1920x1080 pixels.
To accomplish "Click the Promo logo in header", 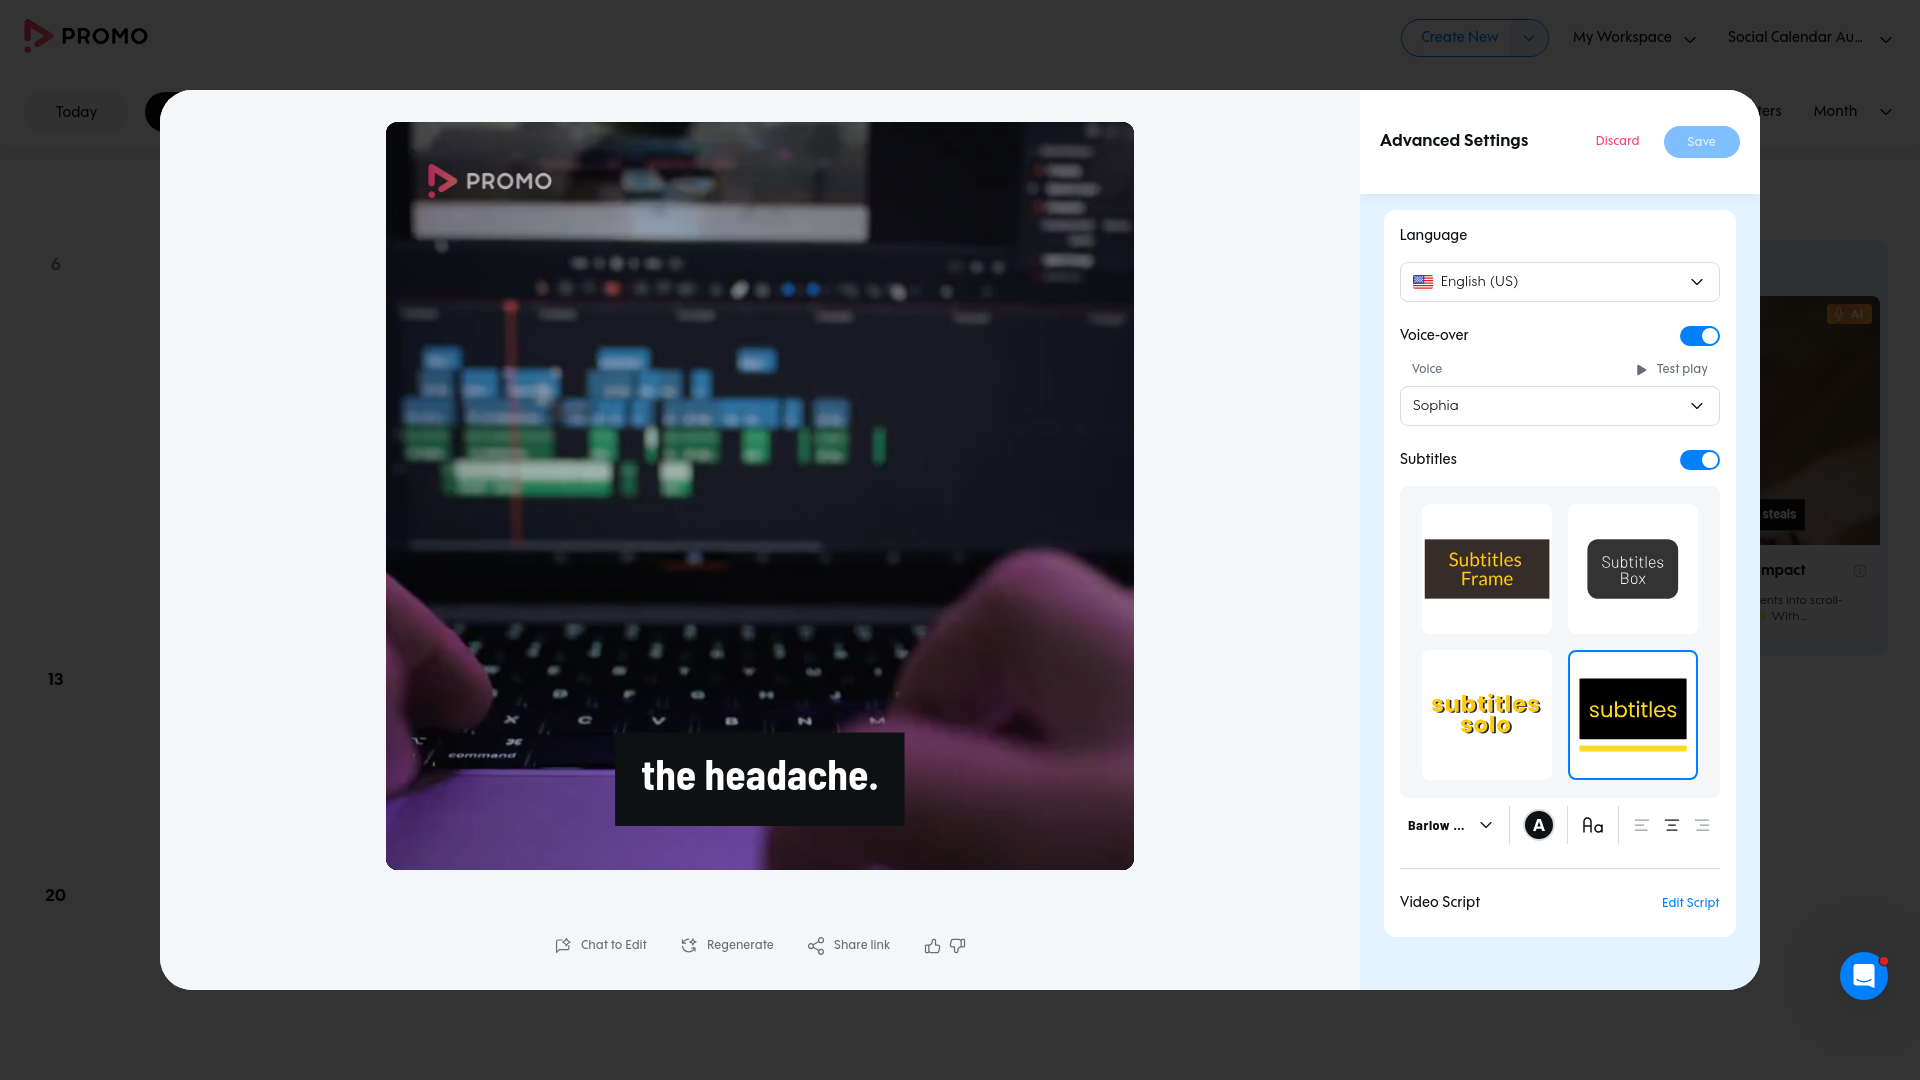I will [x=86, y=36].
